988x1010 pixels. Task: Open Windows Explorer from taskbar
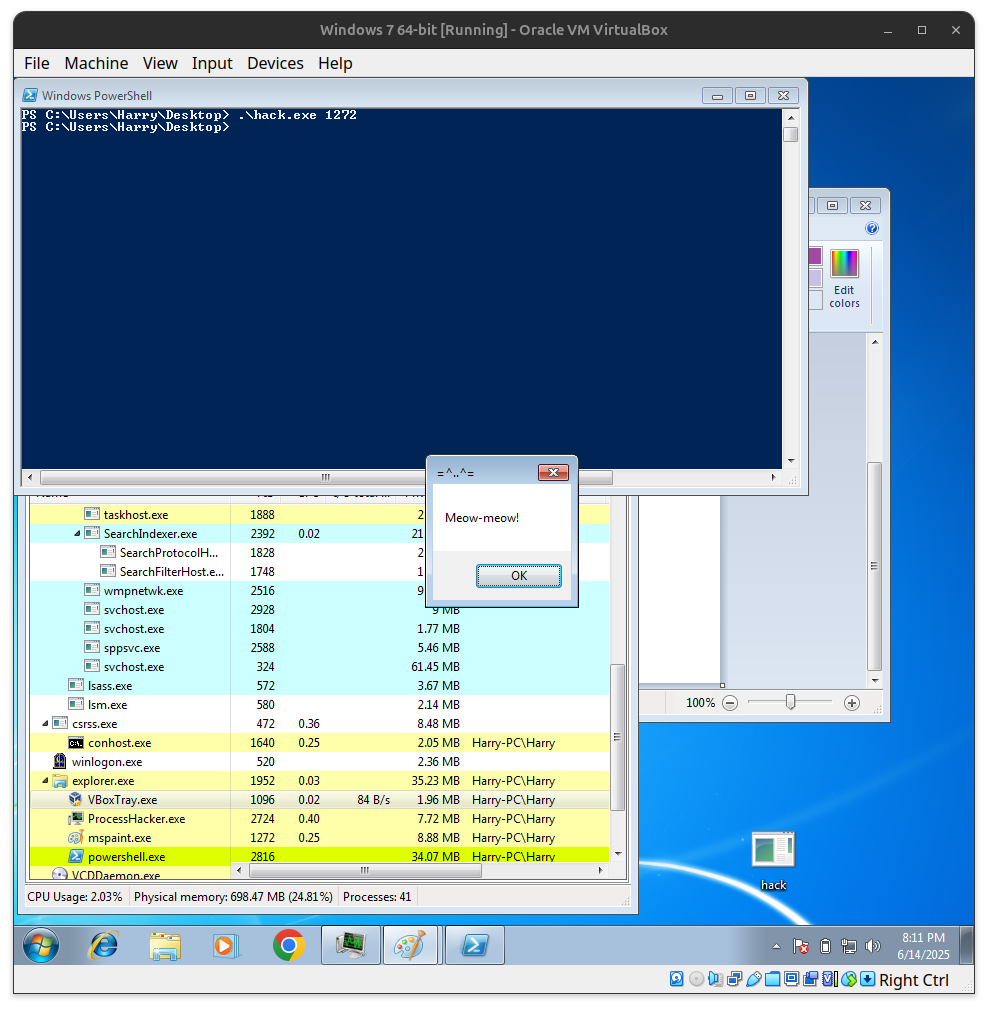(x=164, y=946)
